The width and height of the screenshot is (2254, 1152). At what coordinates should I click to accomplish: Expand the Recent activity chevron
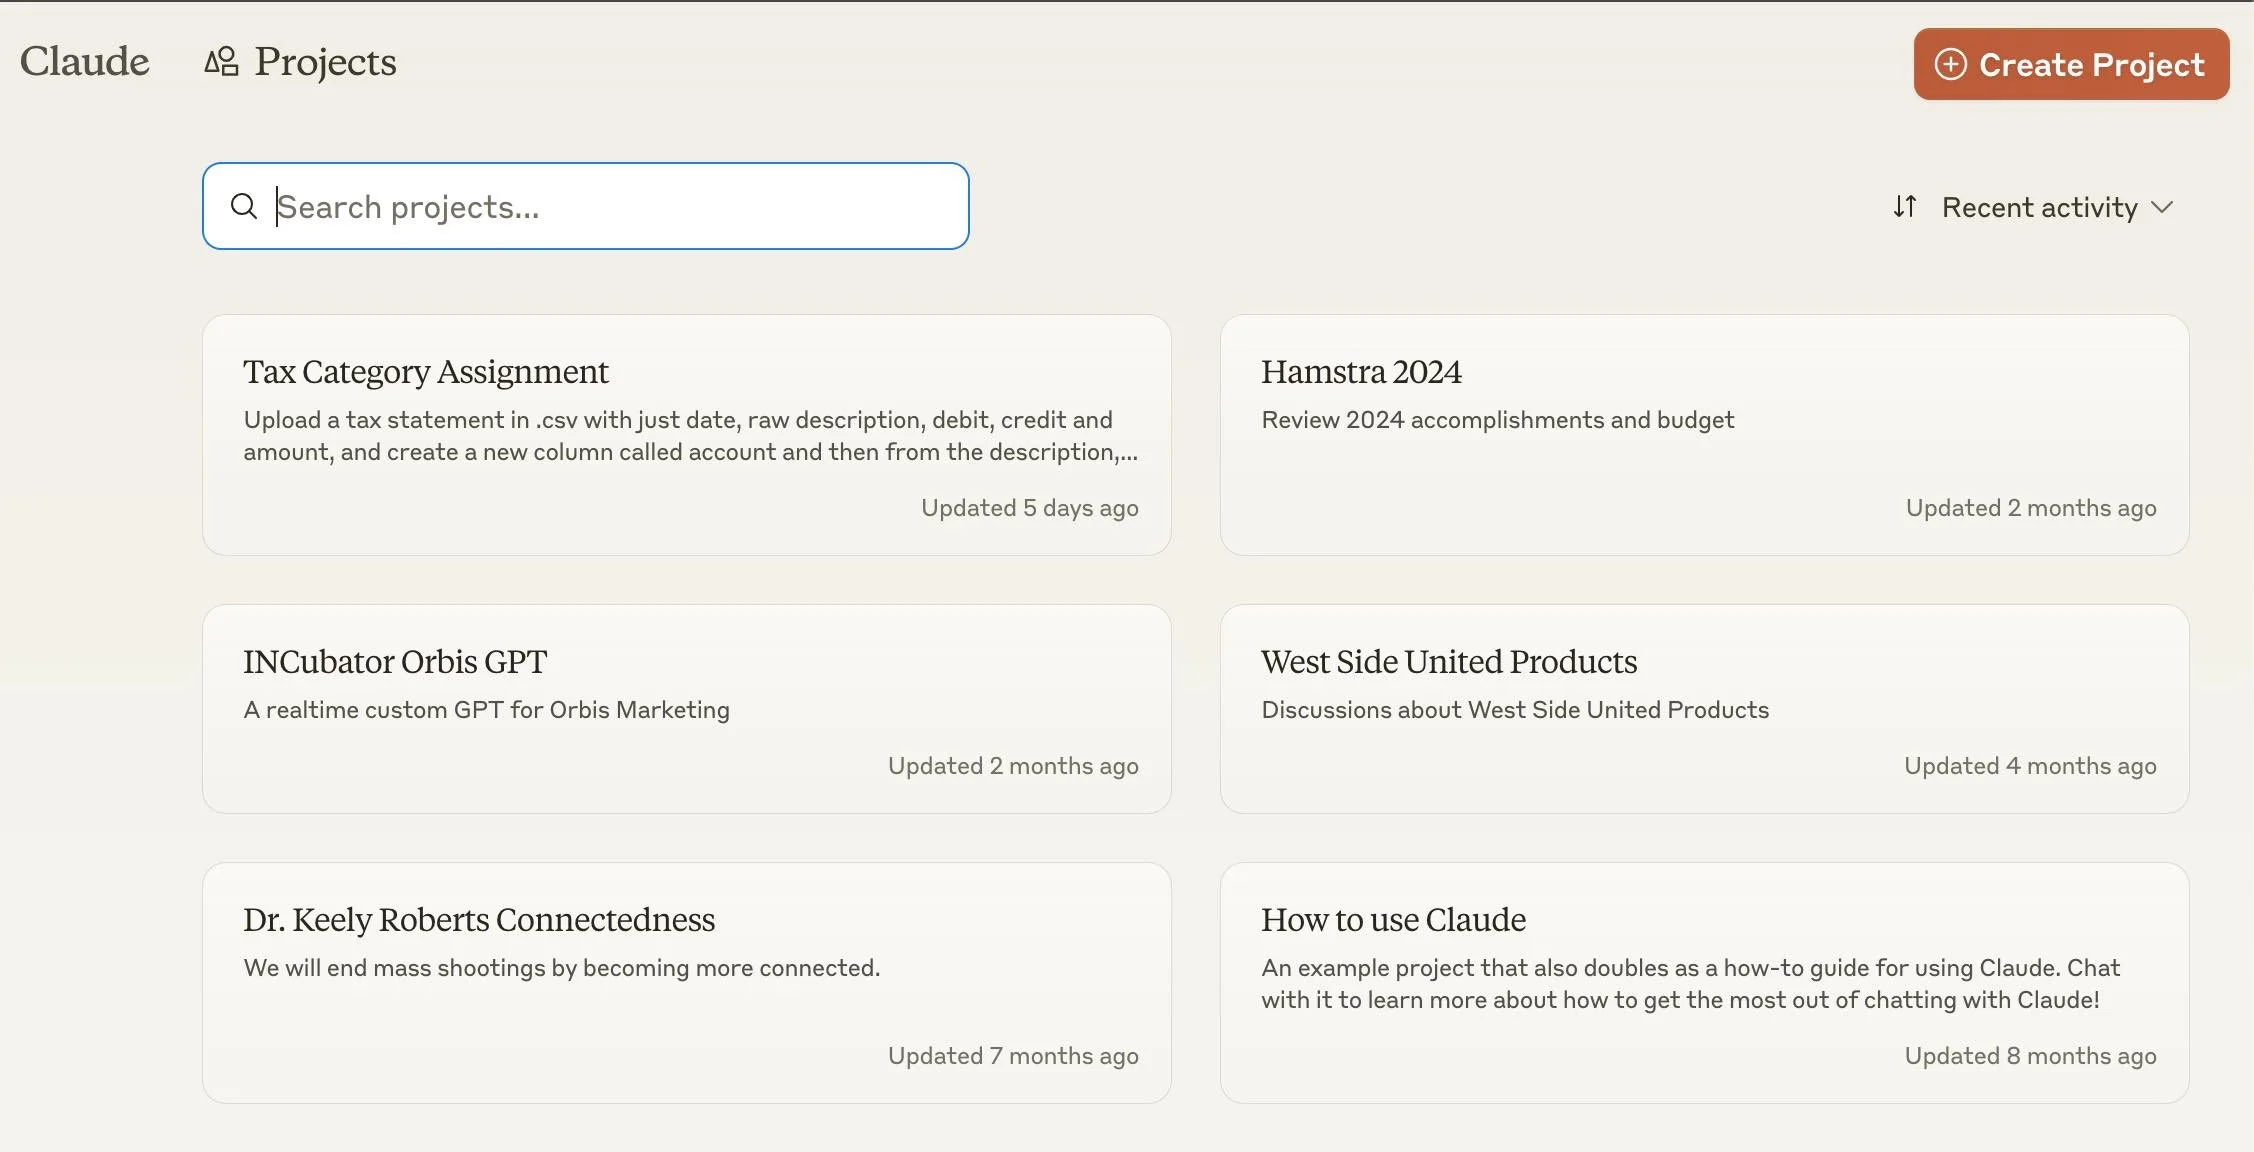point(2162,207)
